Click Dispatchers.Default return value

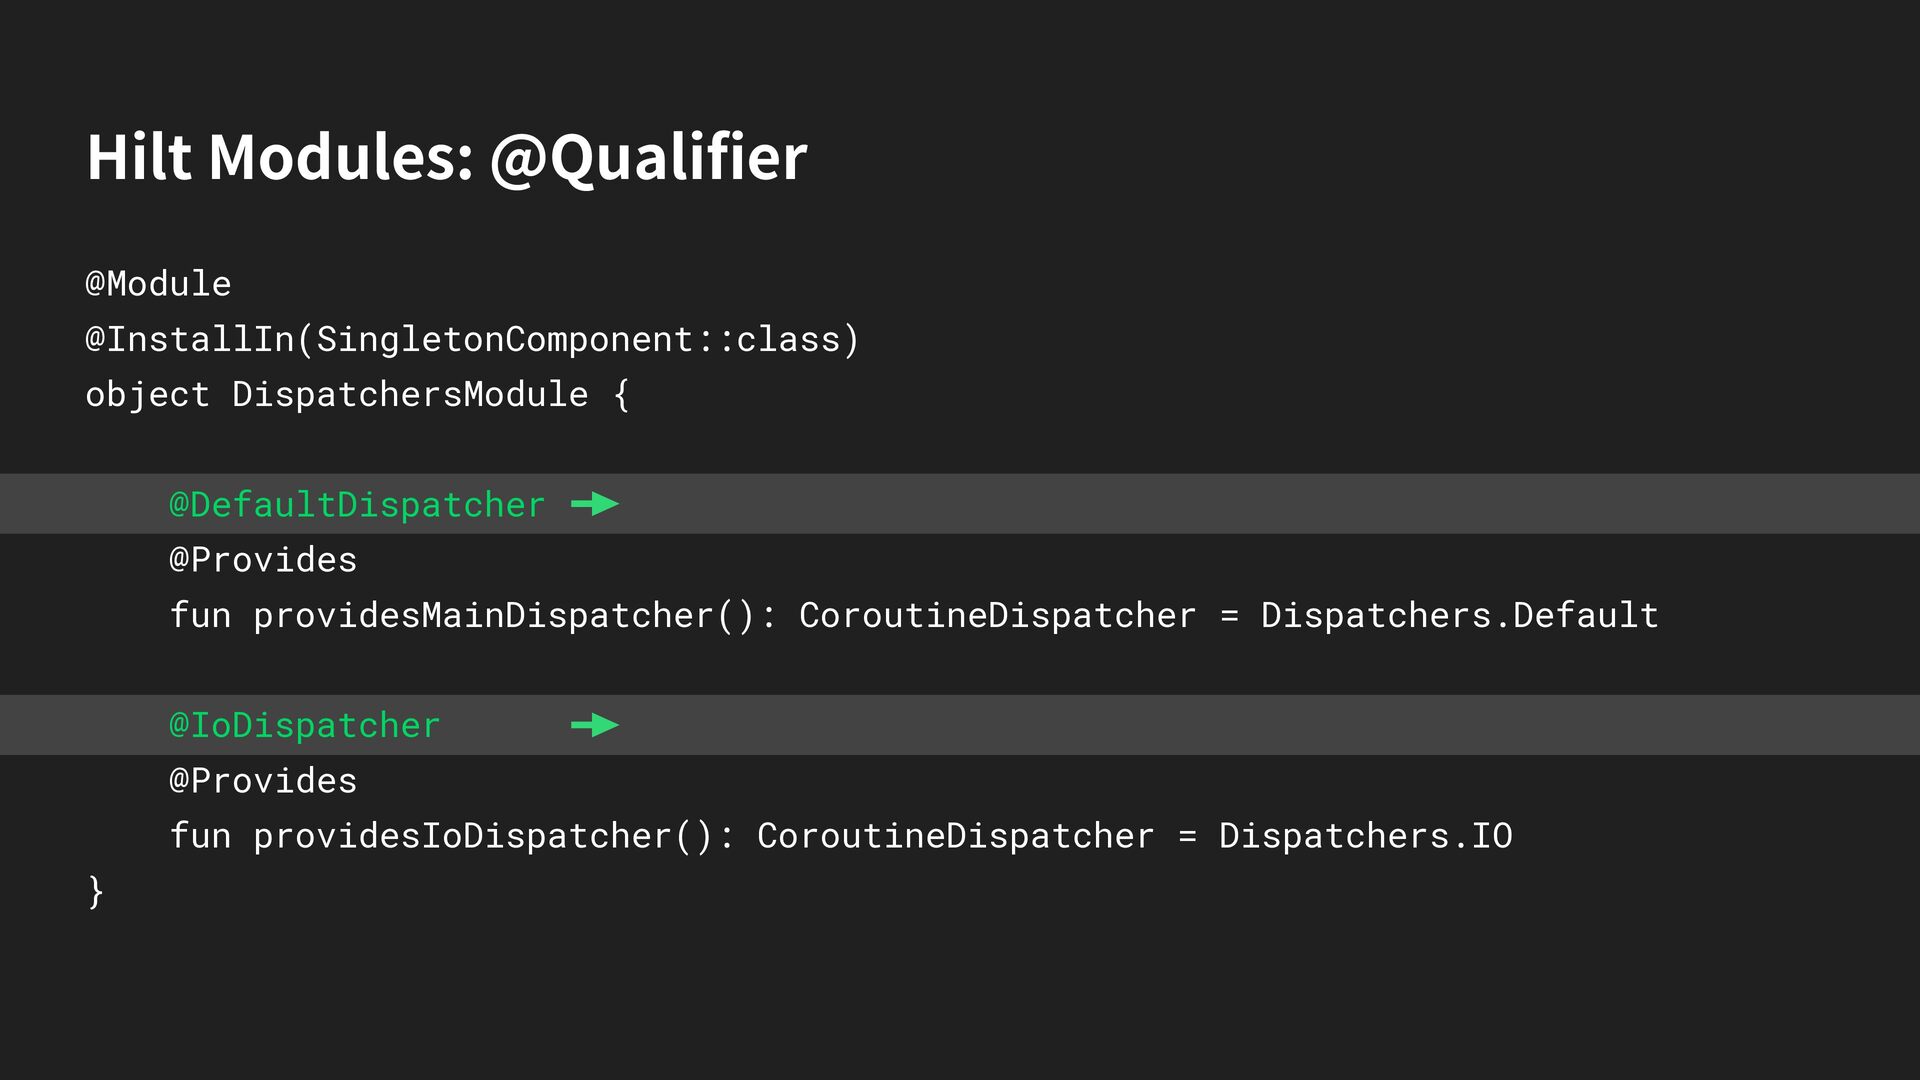[1459, 616]
